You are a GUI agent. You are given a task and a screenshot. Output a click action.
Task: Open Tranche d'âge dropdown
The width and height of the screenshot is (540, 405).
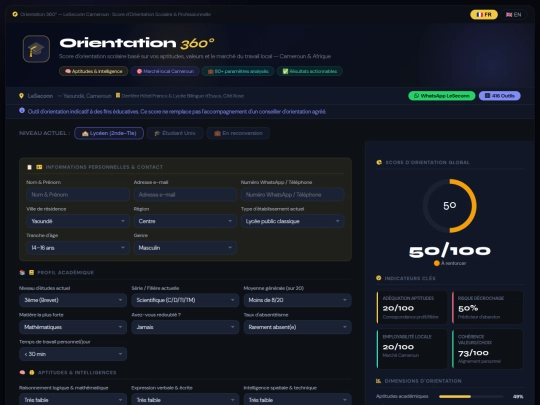[78, 248]
